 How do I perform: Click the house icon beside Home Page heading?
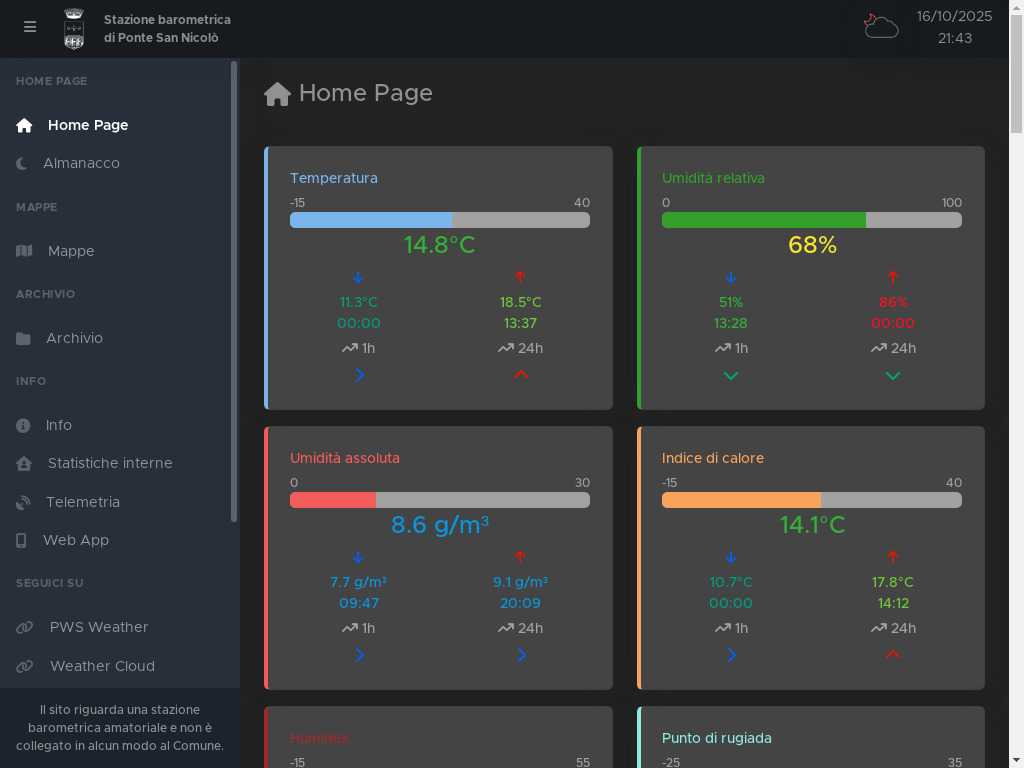tap(277, 94)
